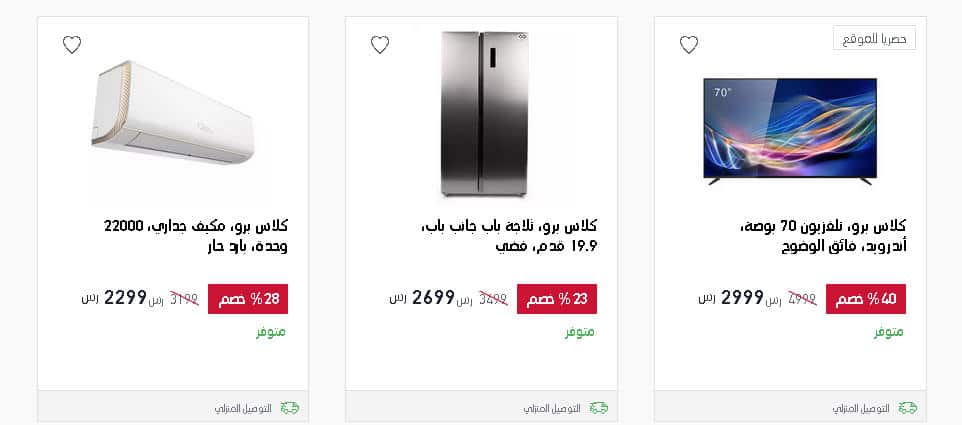Viewport: 962px width, 425px height.
Task: Open the white air conditioner product image
Action: [x=172, y=112]
